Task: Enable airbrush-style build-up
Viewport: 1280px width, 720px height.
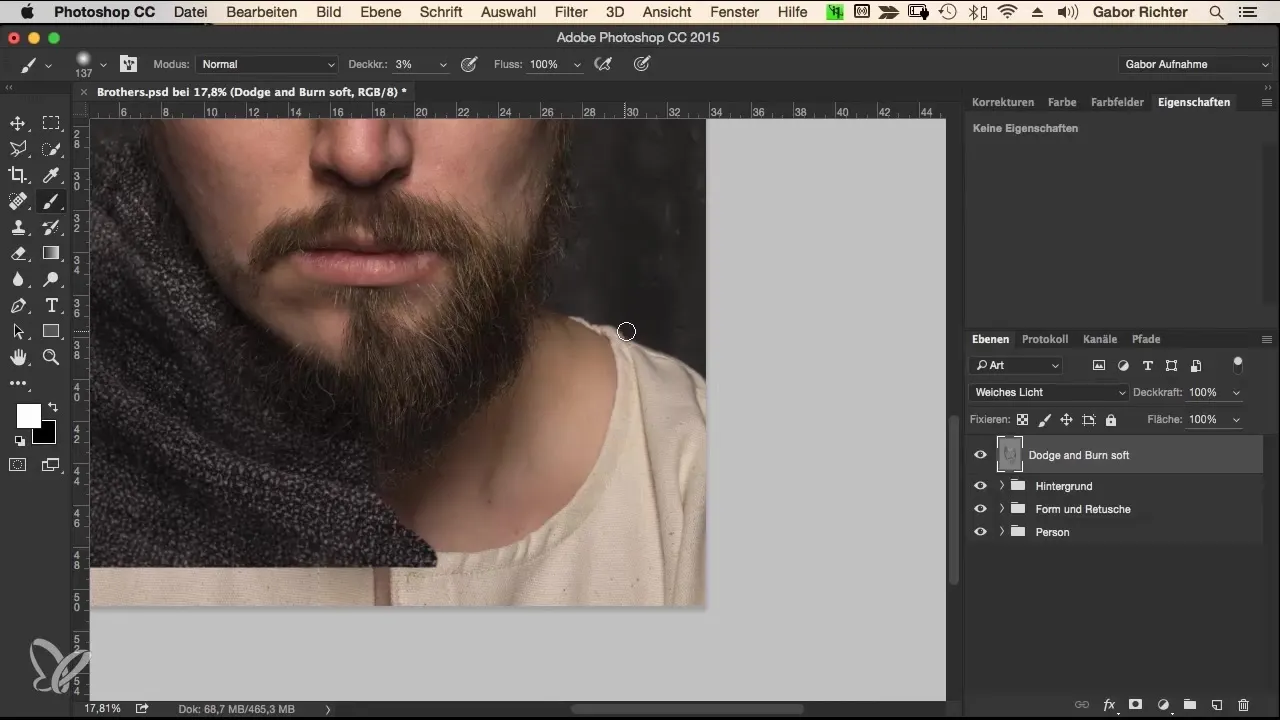Action: (602, 64)
